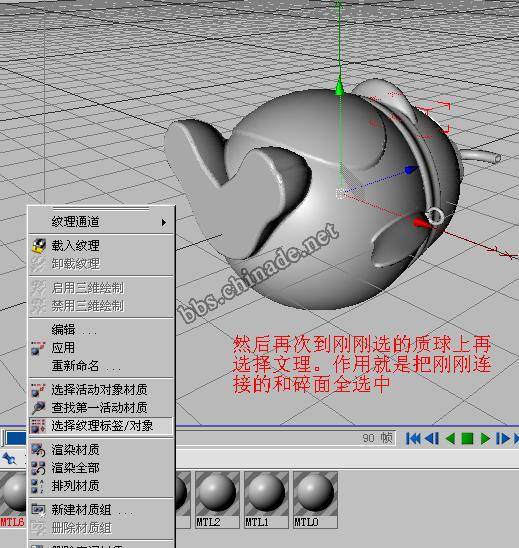This screenshot has width=519, height=548.
Task: Jump to the first frame of animation
Action: 413,438
